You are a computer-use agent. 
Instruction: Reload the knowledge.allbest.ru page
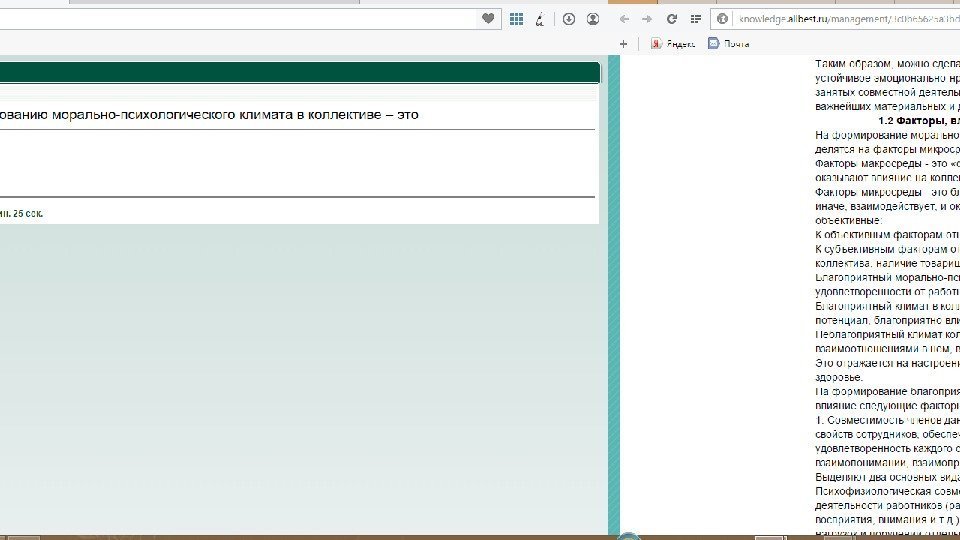point(672,20)
